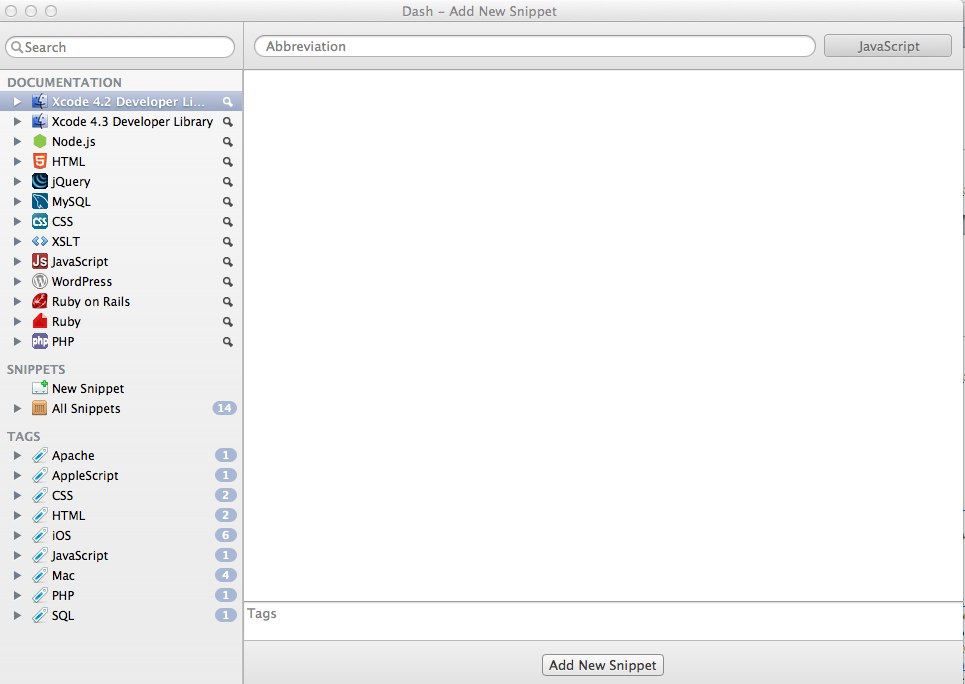
Task: Click the Add New Snippet button
Action: click(x=603, y=665)
